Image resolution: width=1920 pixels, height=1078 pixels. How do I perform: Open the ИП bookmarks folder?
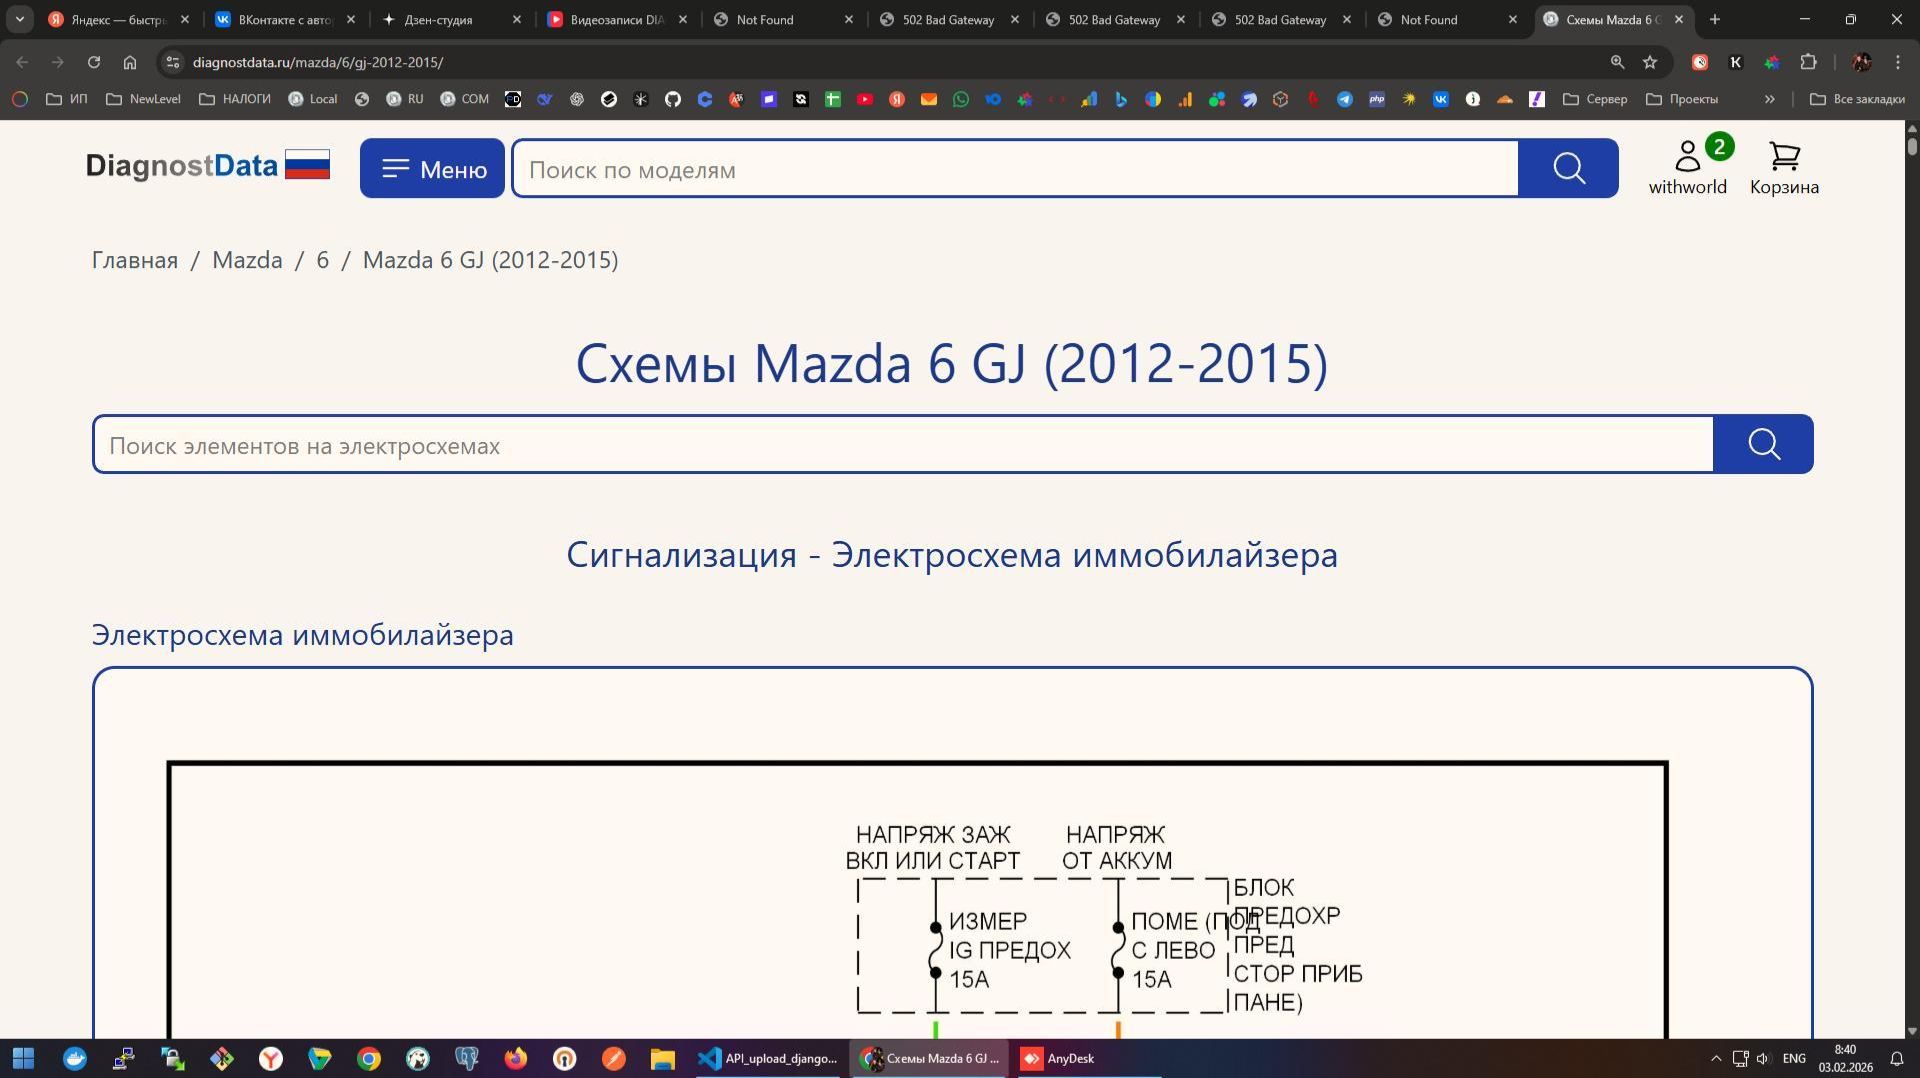pos(67,99)
